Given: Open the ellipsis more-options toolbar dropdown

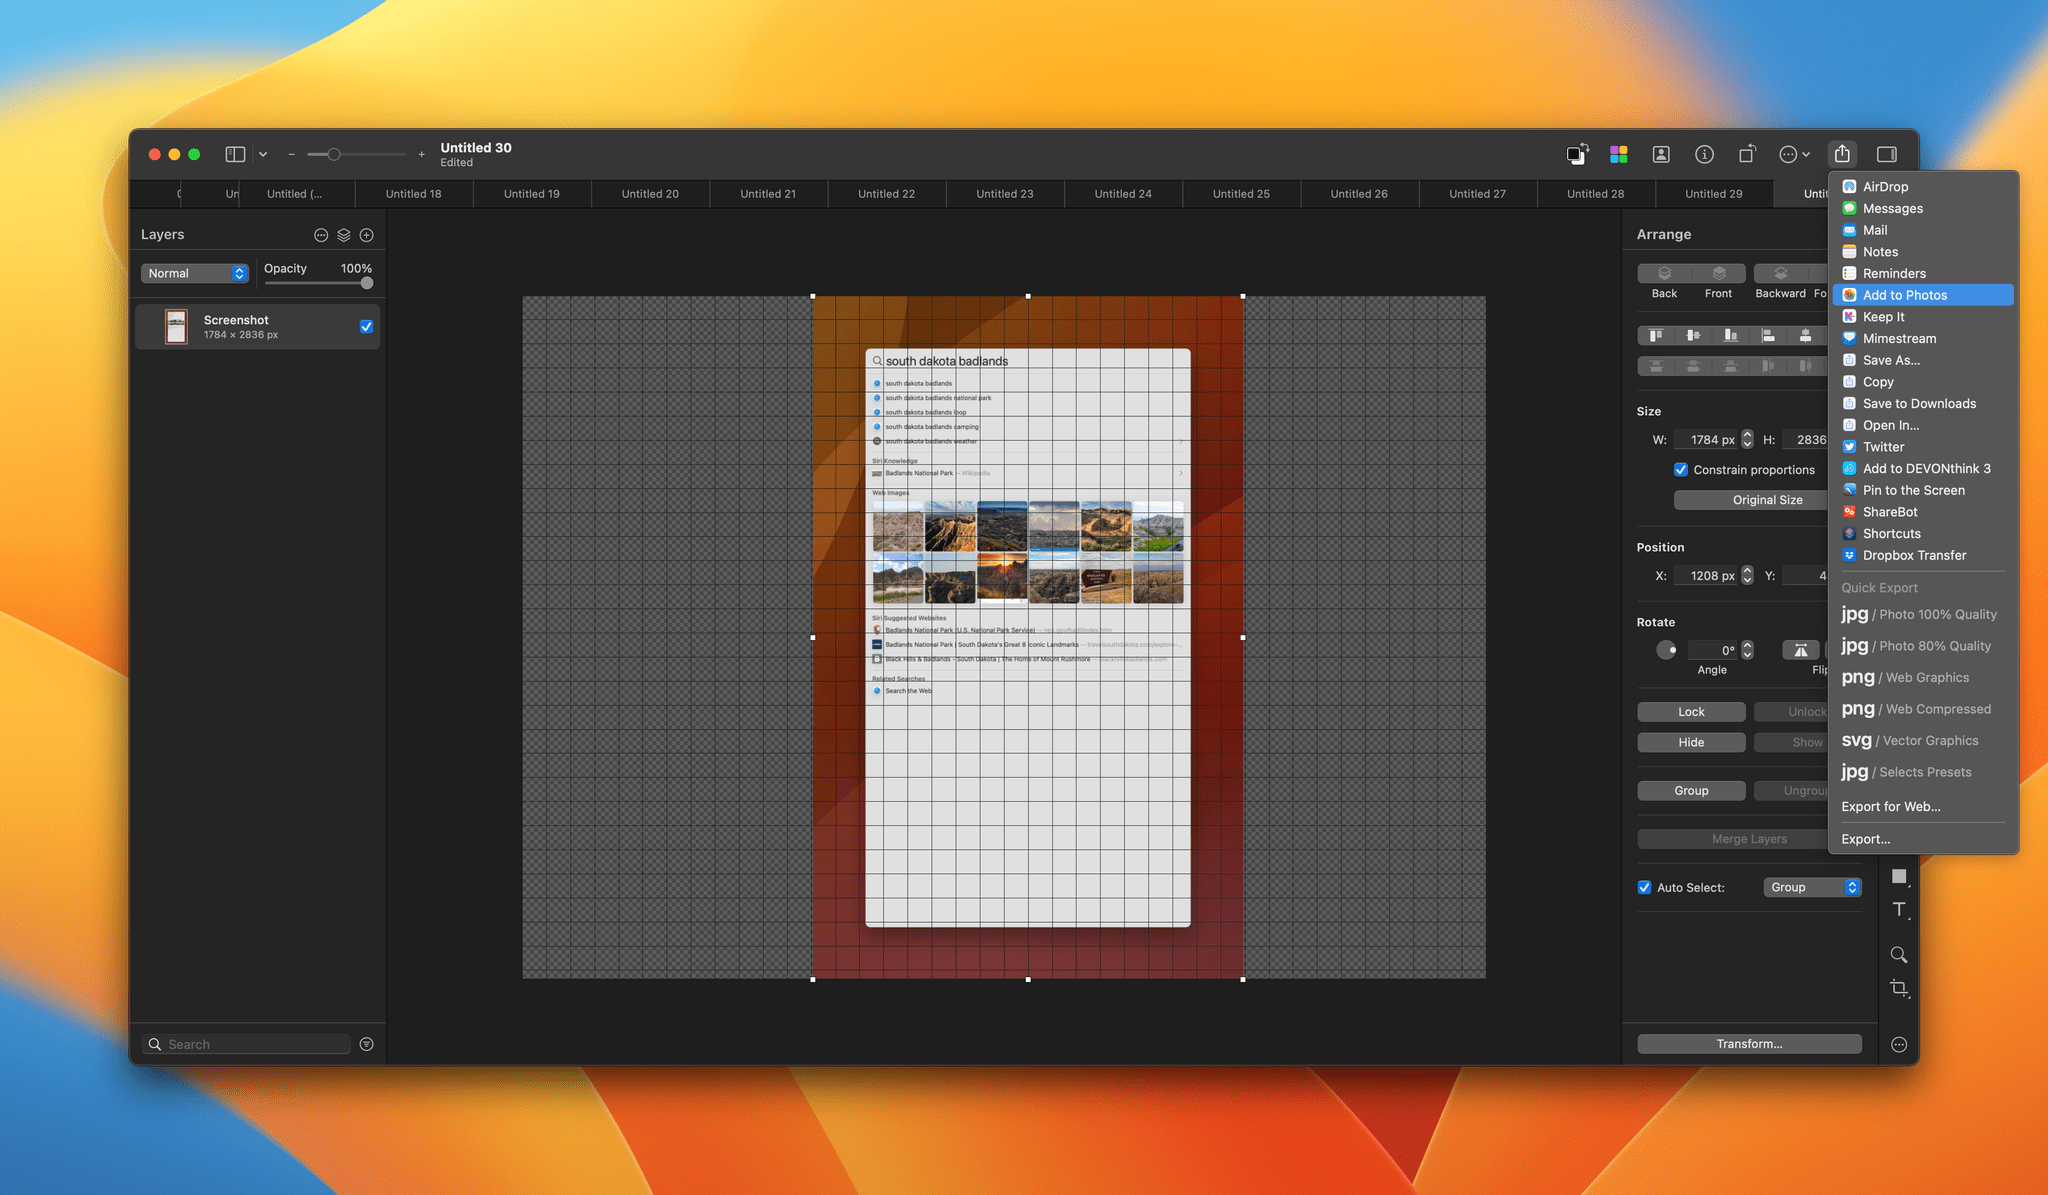Looking at the screenshot, I should pos(1794,154).
